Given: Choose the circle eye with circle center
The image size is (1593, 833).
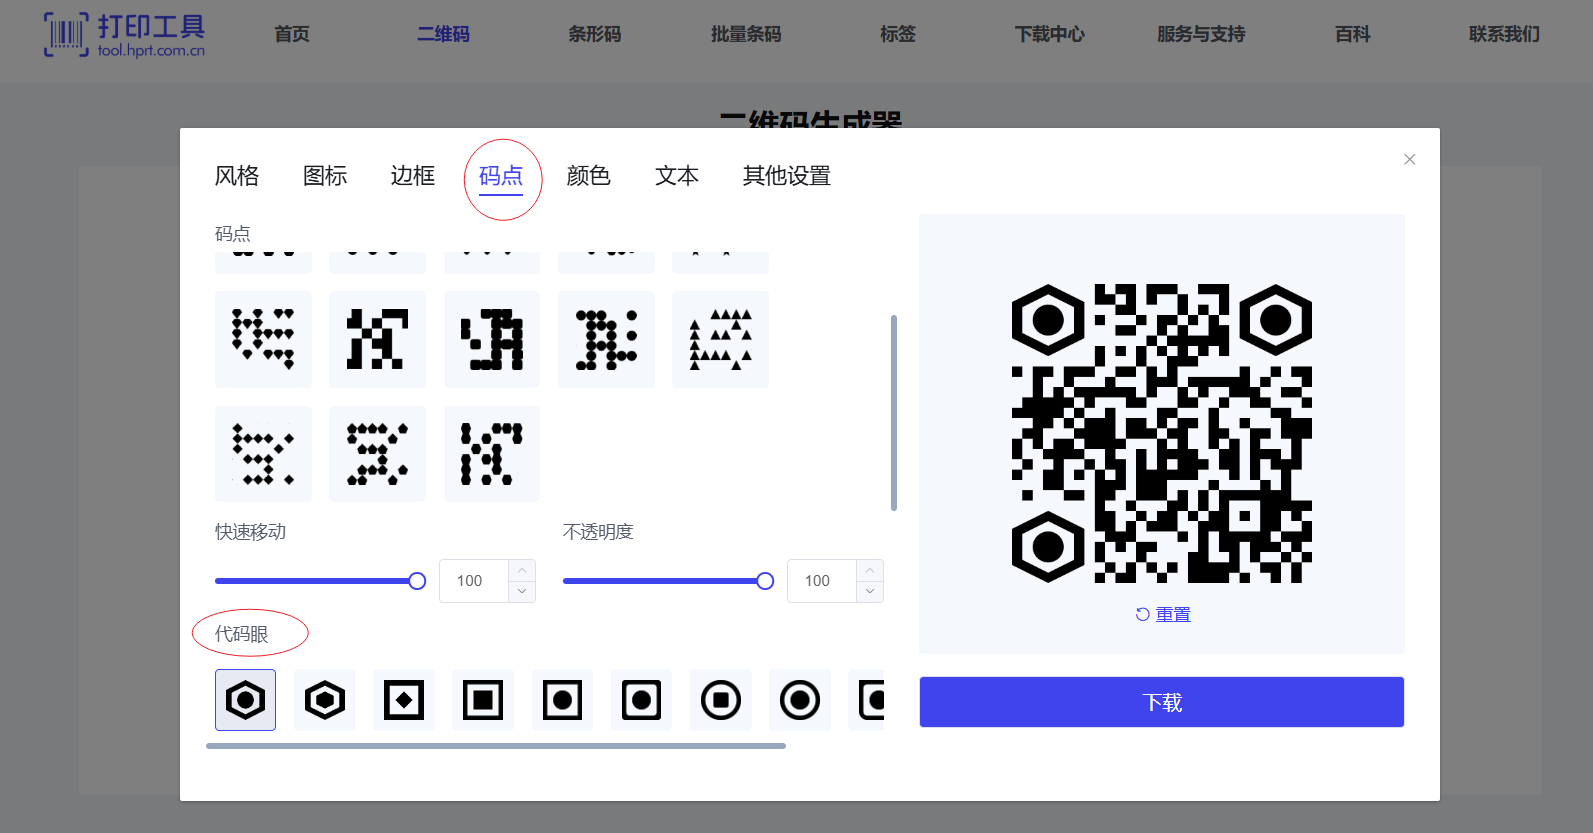Looking at the screenshot, I should tap(800, 700).
